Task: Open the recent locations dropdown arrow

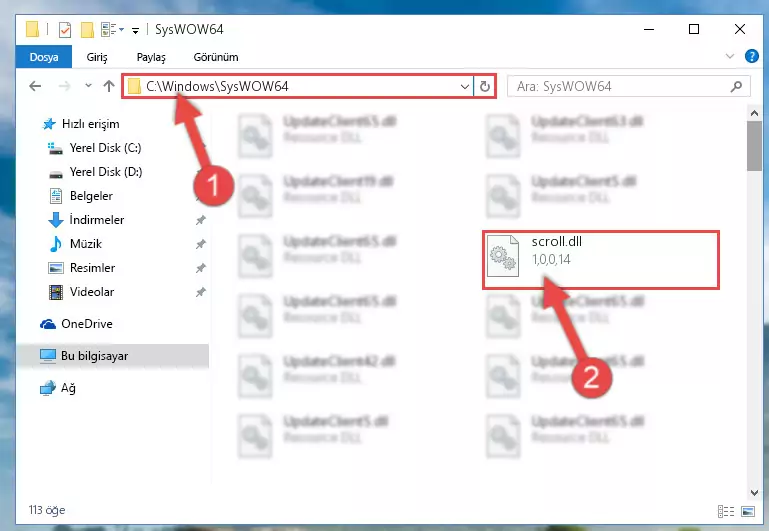Action: coord(88,86)
